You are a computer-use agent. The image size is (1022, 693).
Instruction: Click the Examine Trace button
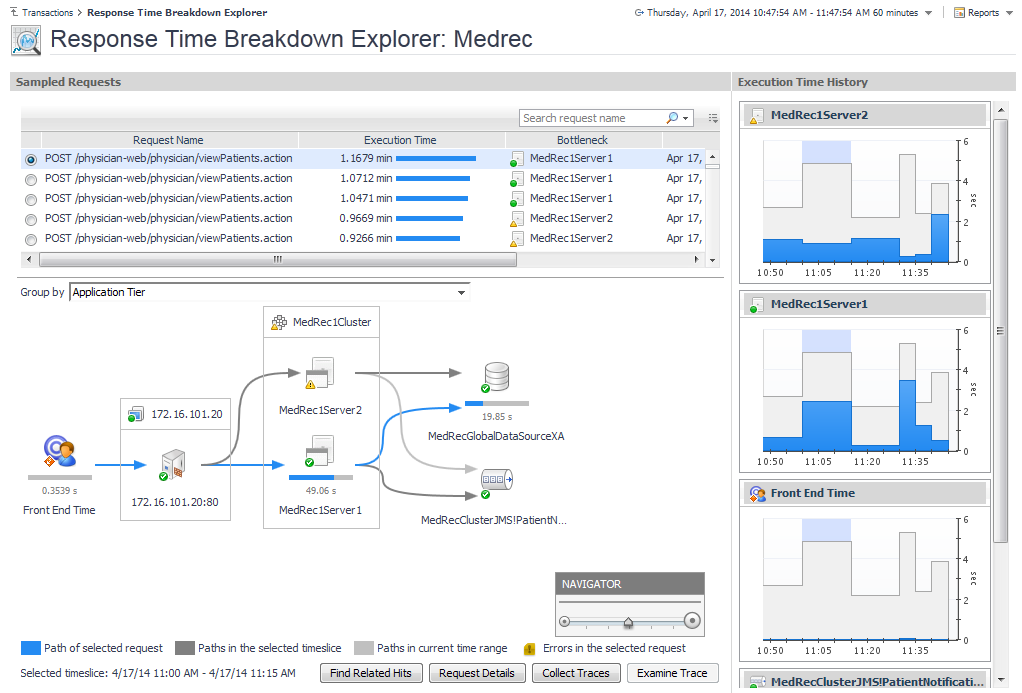pos(672,673)
